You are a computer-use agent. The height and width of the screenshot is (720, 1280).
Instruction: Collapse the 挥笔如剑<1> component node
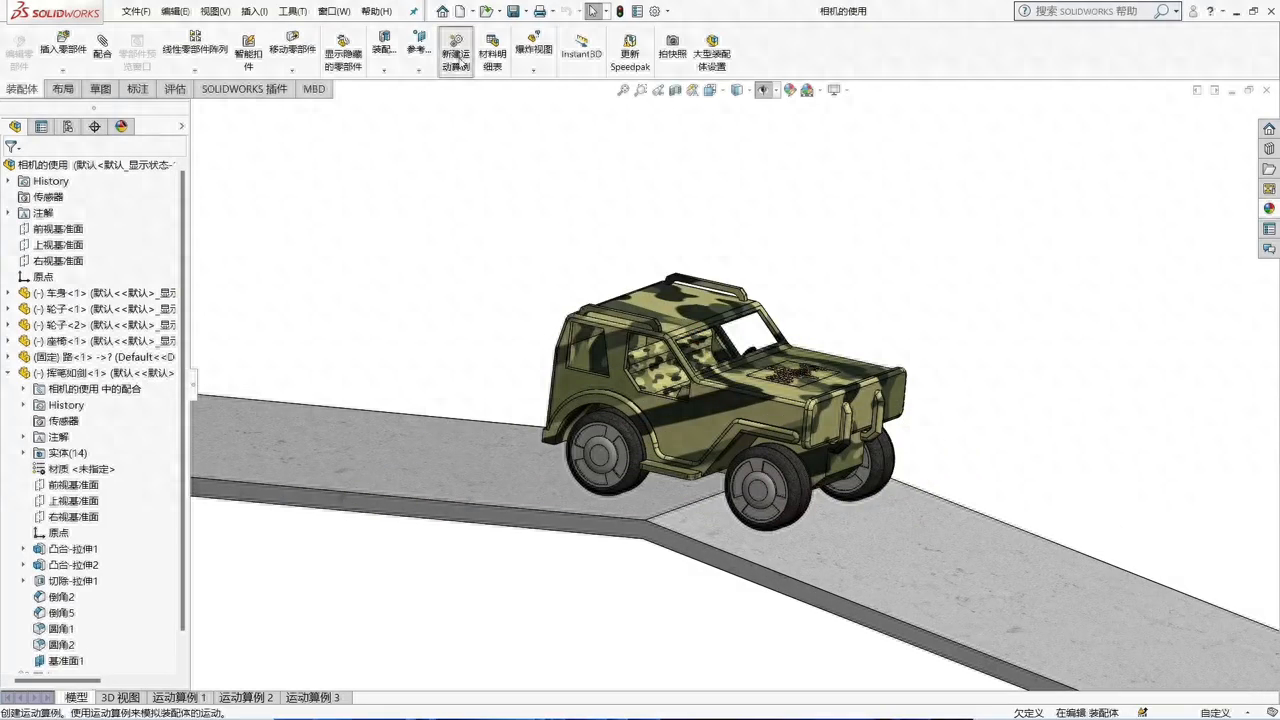click(x=8, y=373)
